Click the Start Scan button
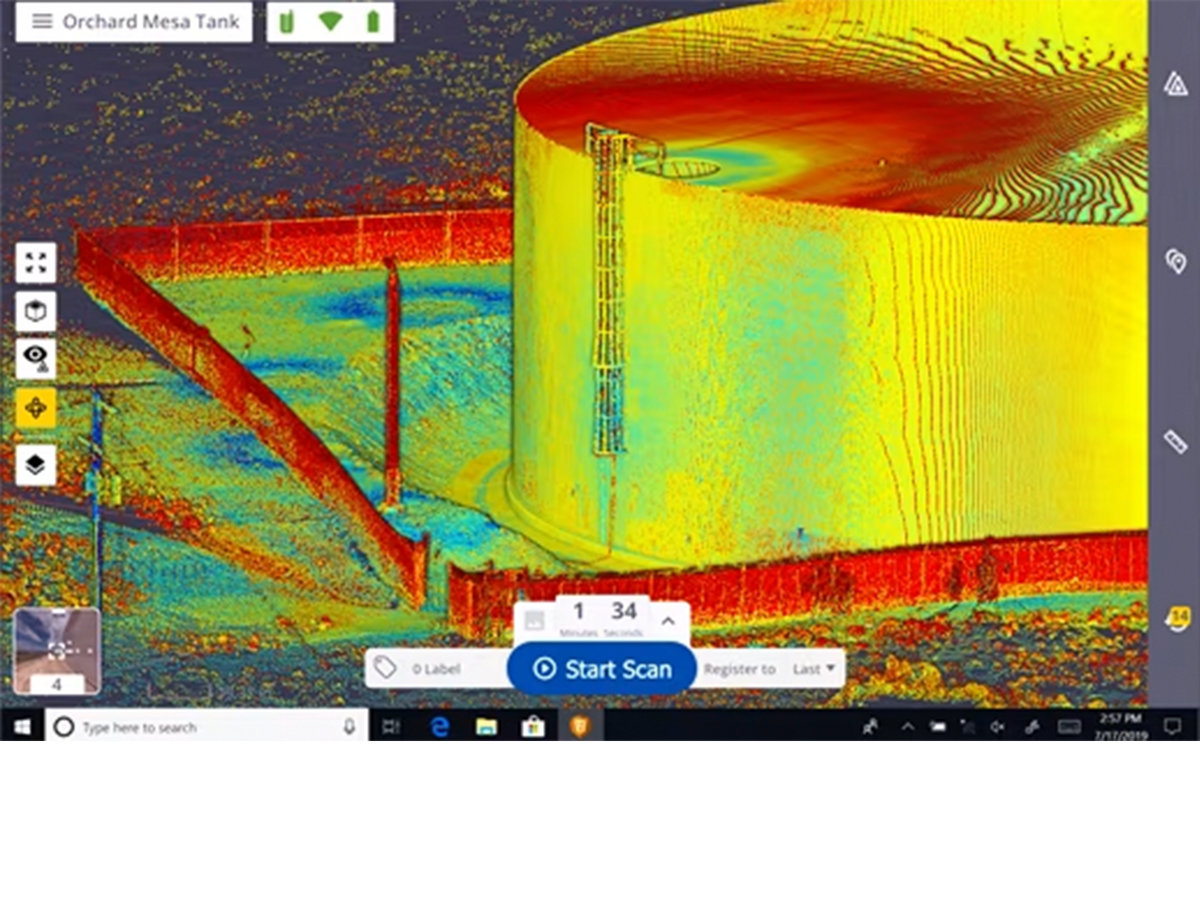This screenshot has height=900, width=1200. [x=602, y=669]
